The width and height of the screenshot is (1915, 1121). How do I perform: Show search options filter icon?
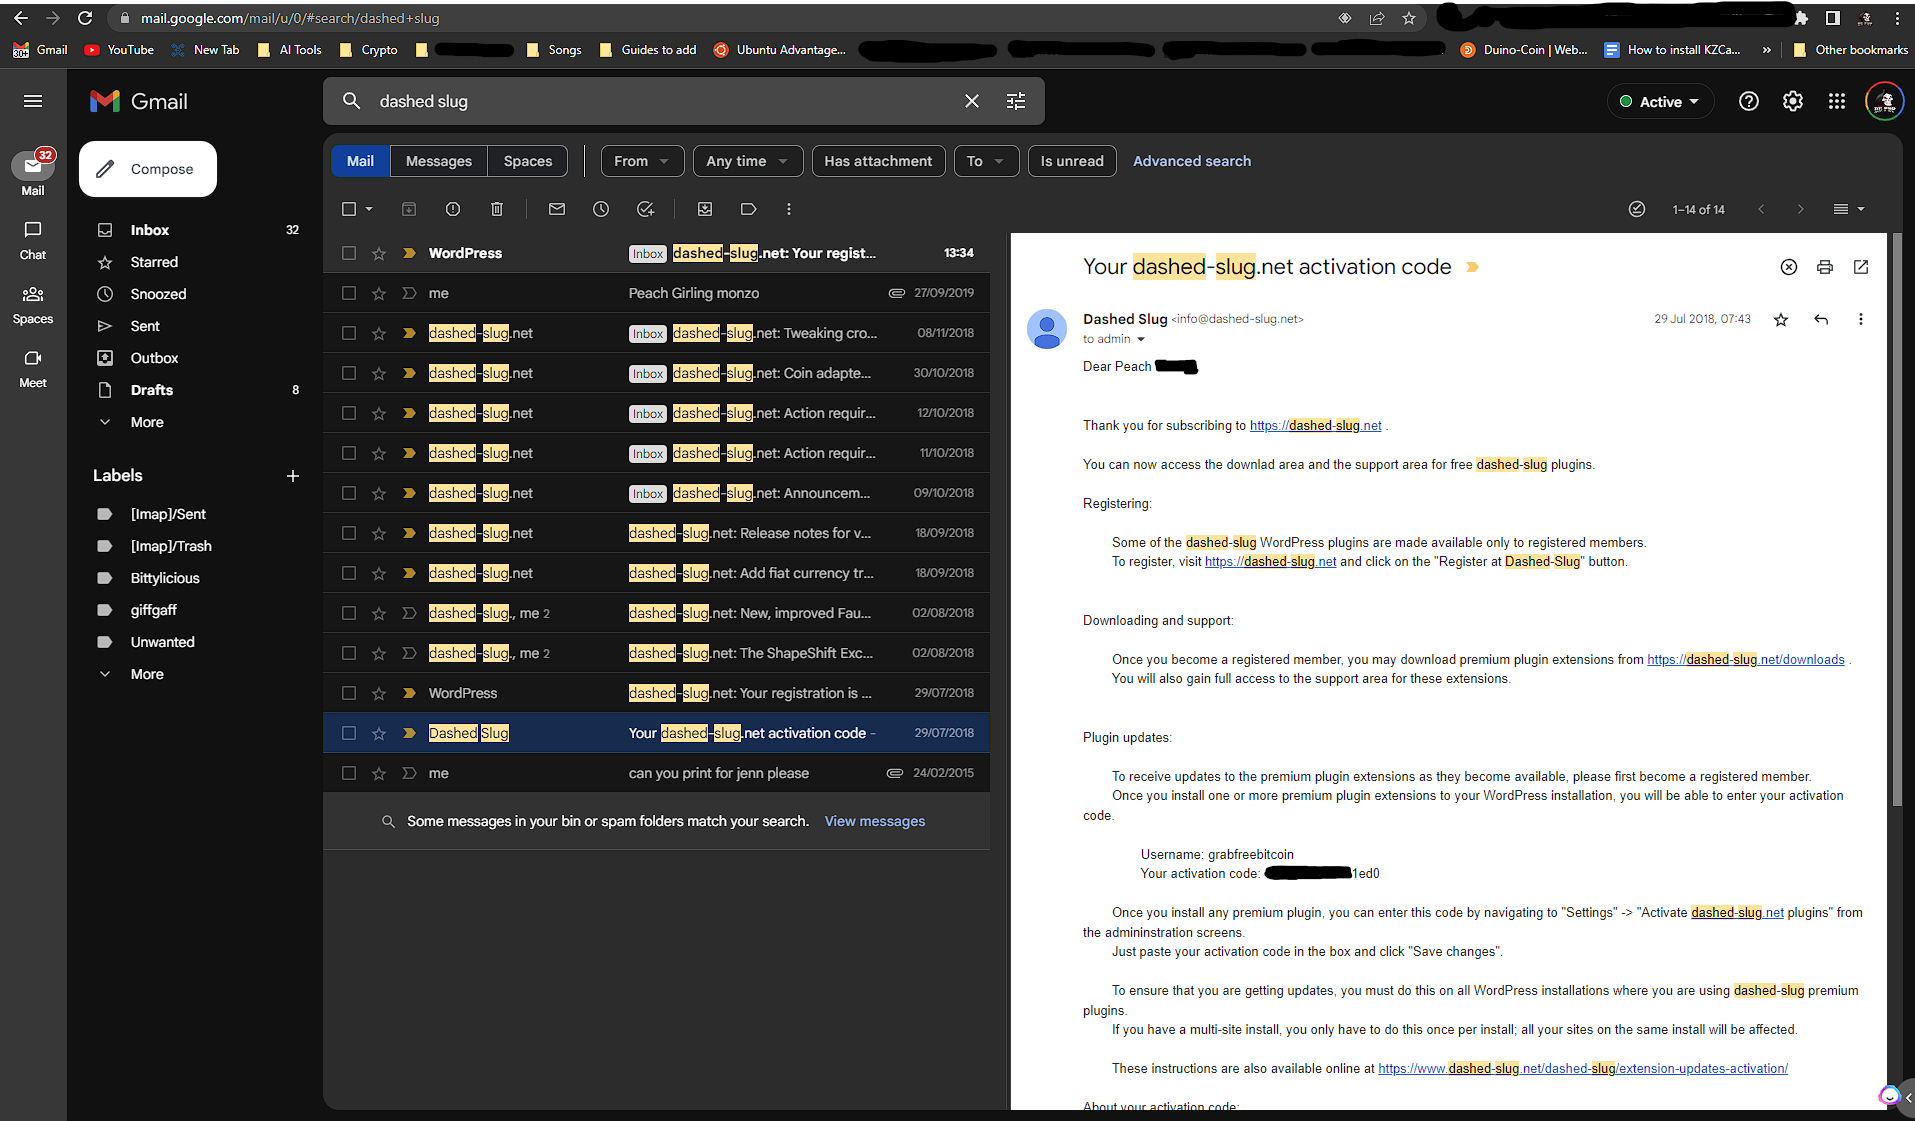pos(1015,101)
